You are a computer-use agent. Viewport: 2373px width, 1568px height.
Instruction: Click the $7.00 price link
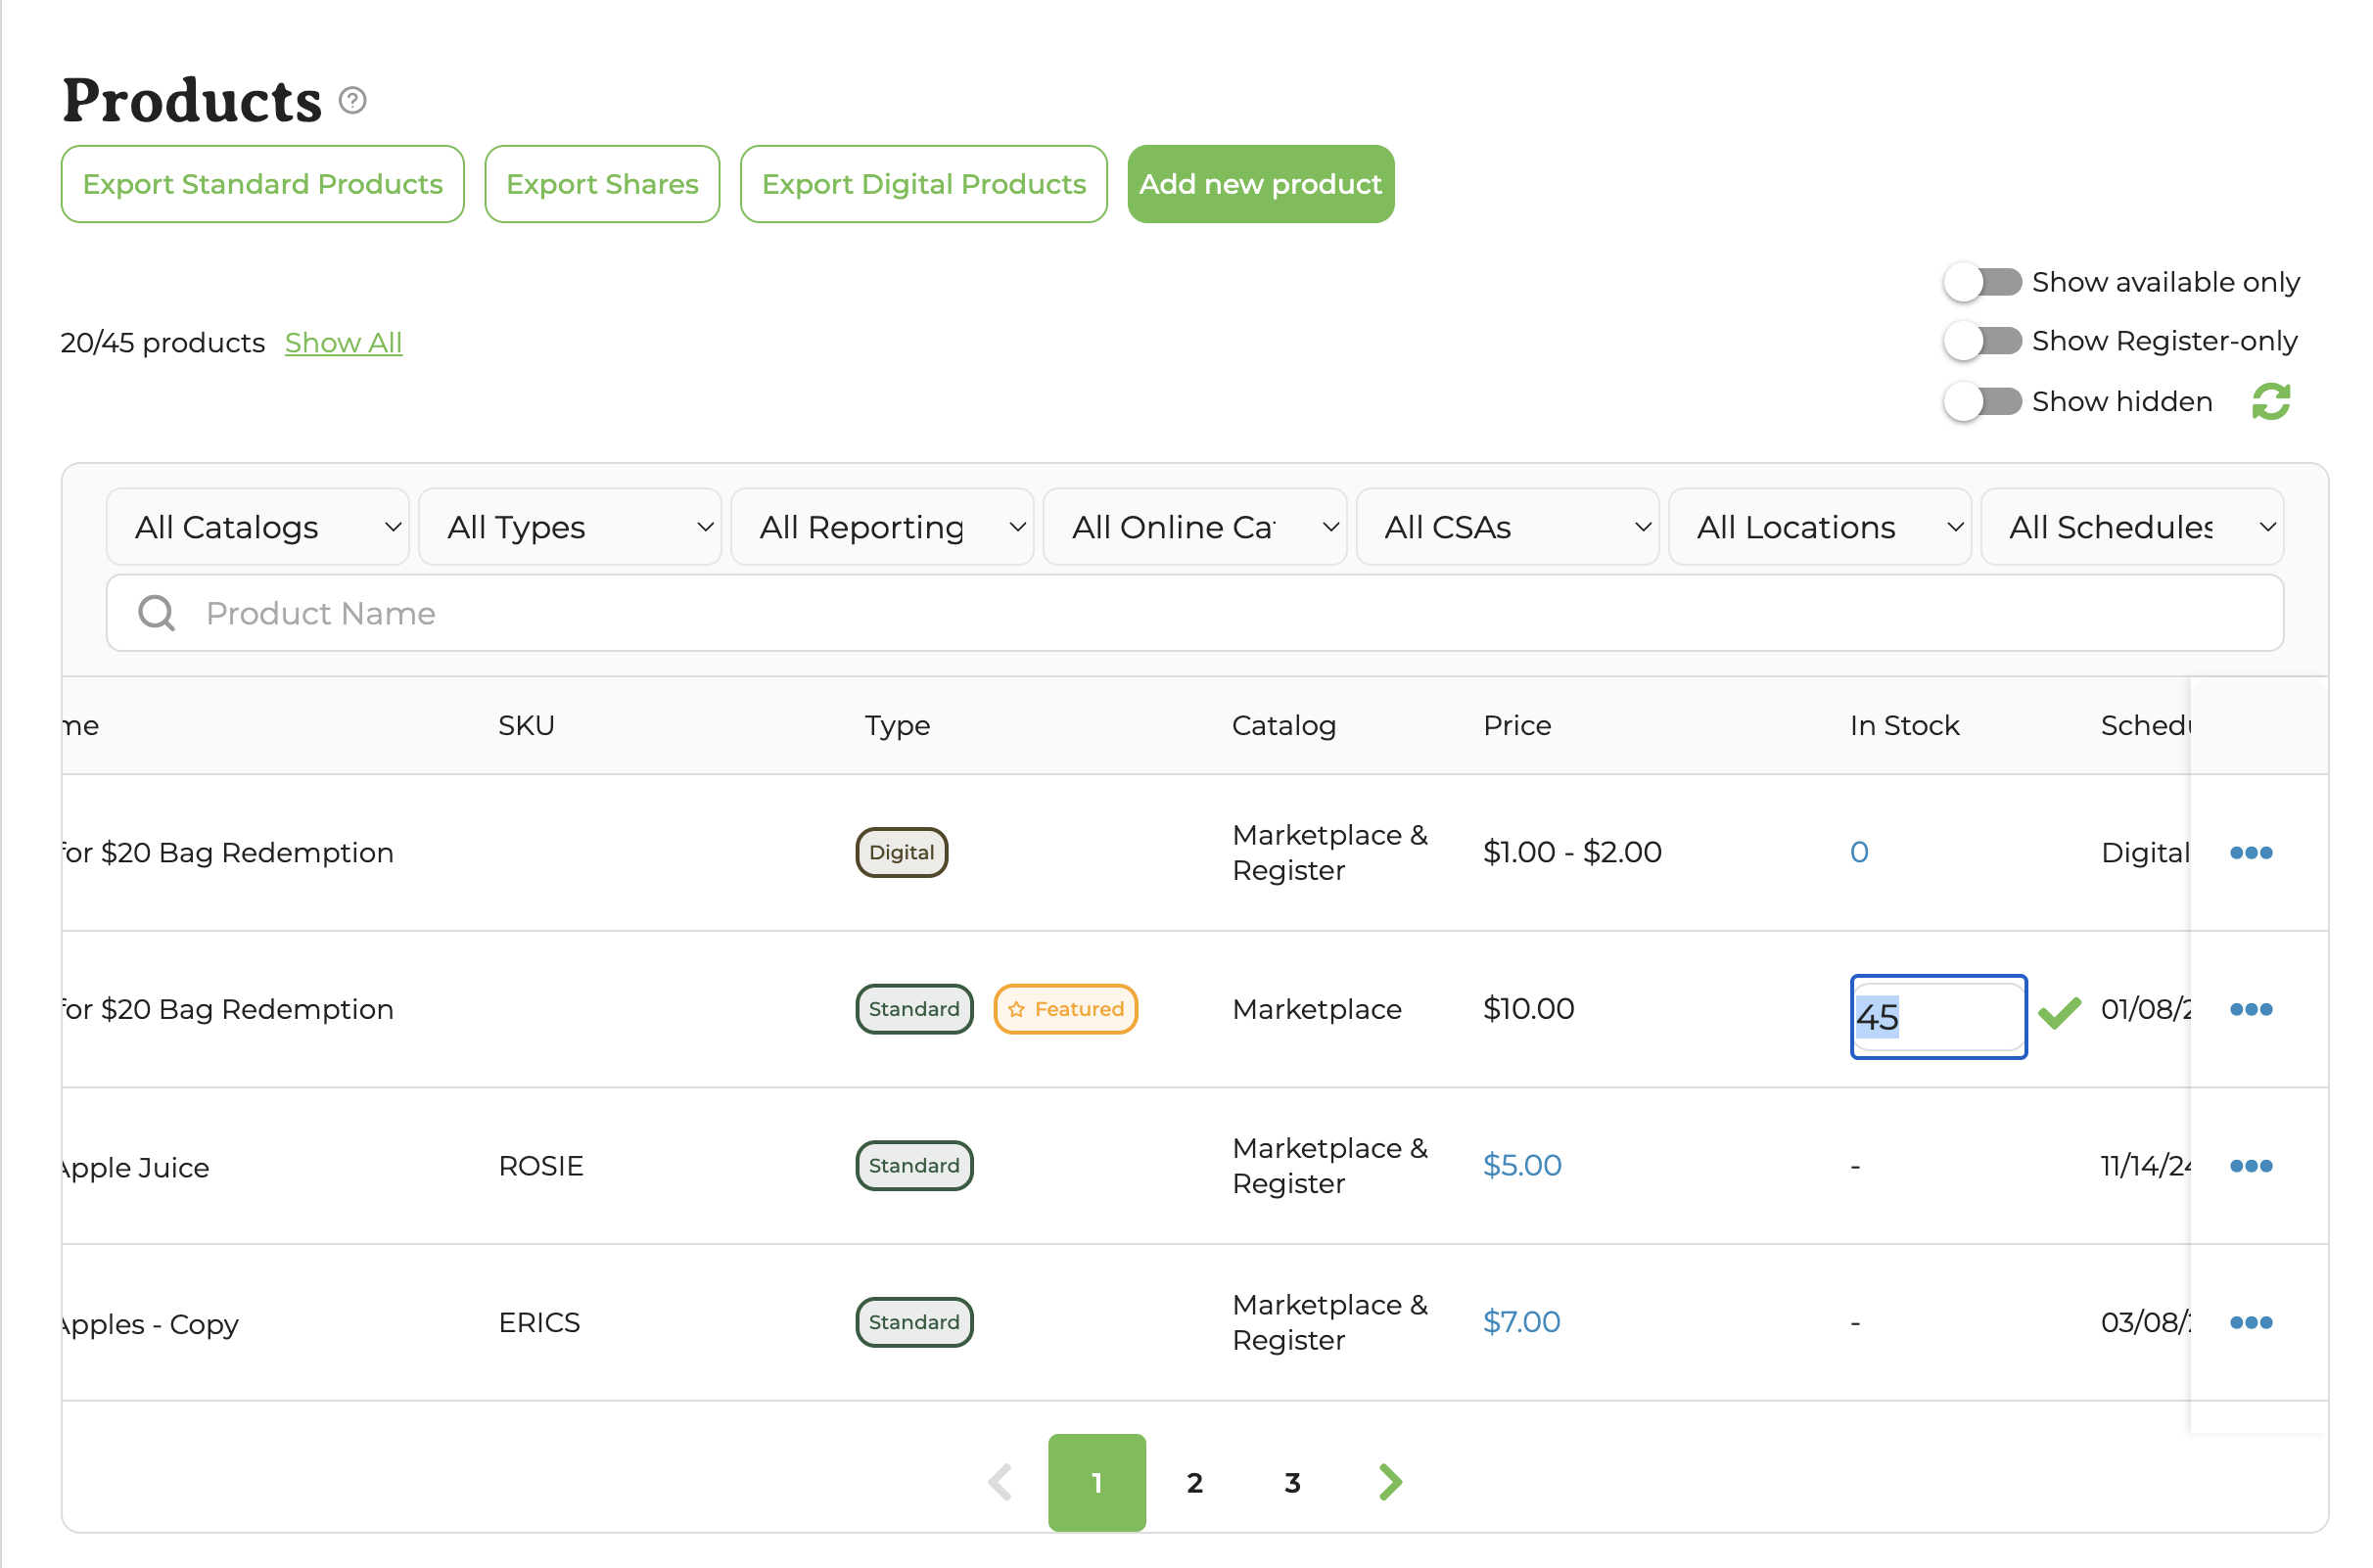point(1521,1322)
